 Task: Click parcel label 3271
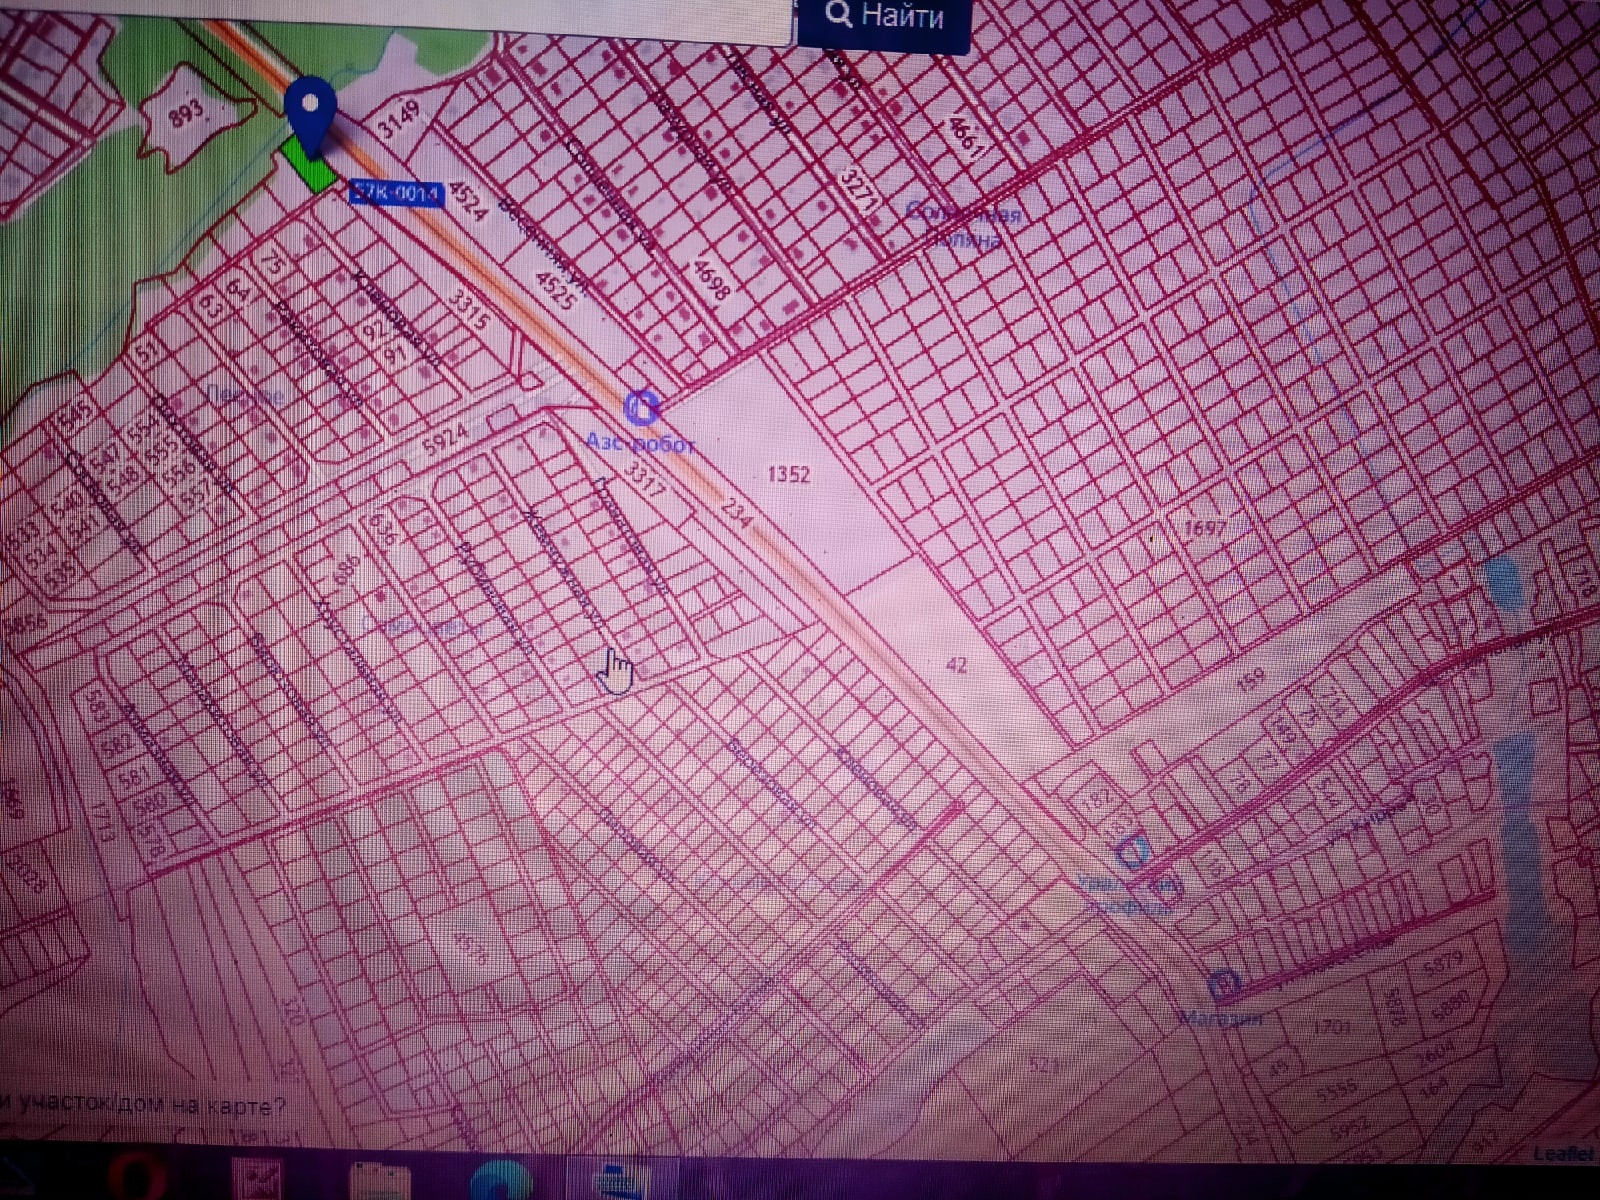[x=858, y=192]
